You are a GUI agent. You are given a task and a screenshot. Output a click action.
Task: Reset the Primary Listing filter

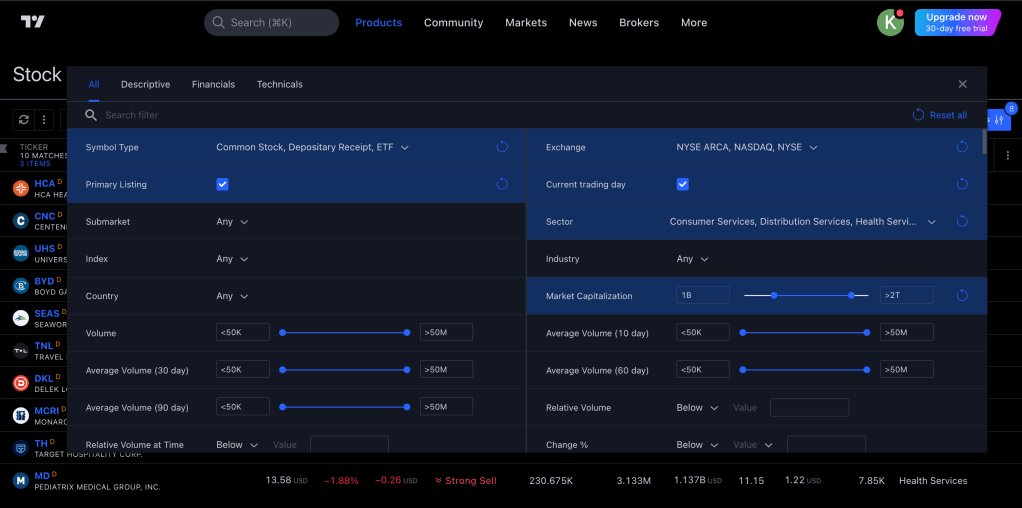pyautogui.click(x=502, y=184)
